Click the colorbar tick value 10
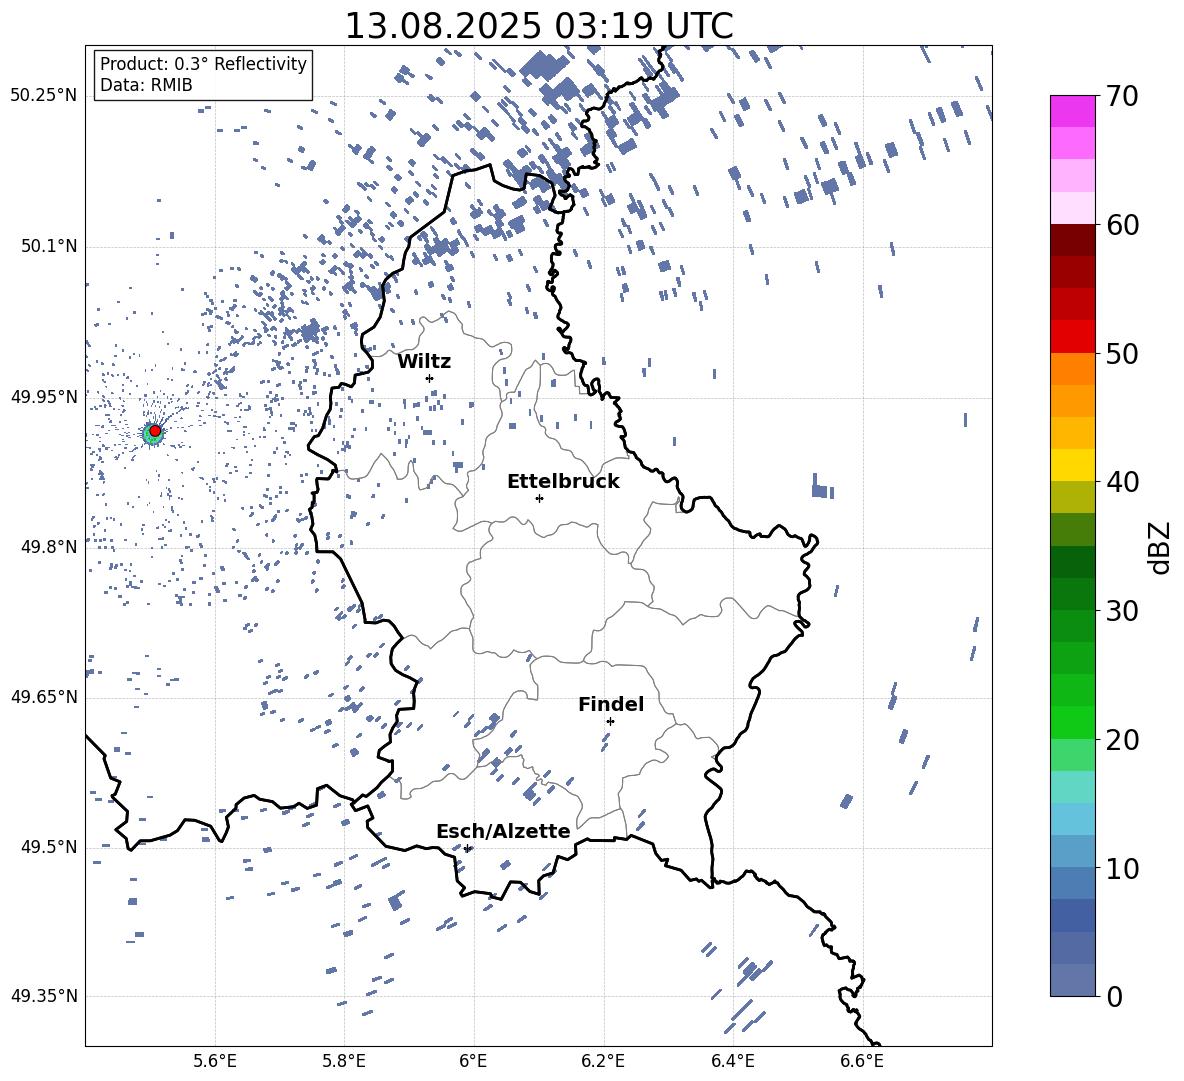 pyautogui.click(x=1122, y=868)
